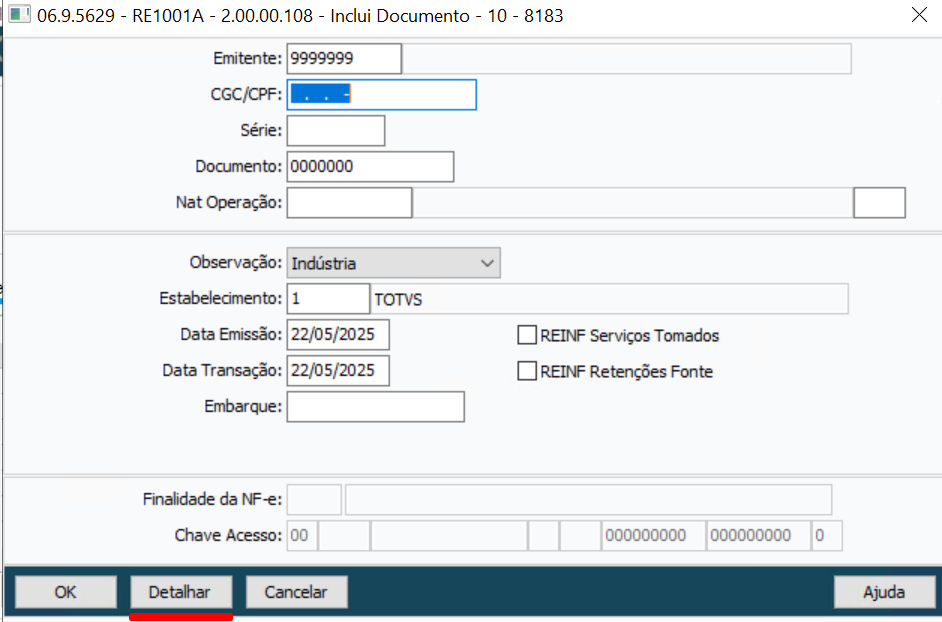Click the Chave Acesso first segment showing 00
Screen dimensions: 942x622
point(302,535)
